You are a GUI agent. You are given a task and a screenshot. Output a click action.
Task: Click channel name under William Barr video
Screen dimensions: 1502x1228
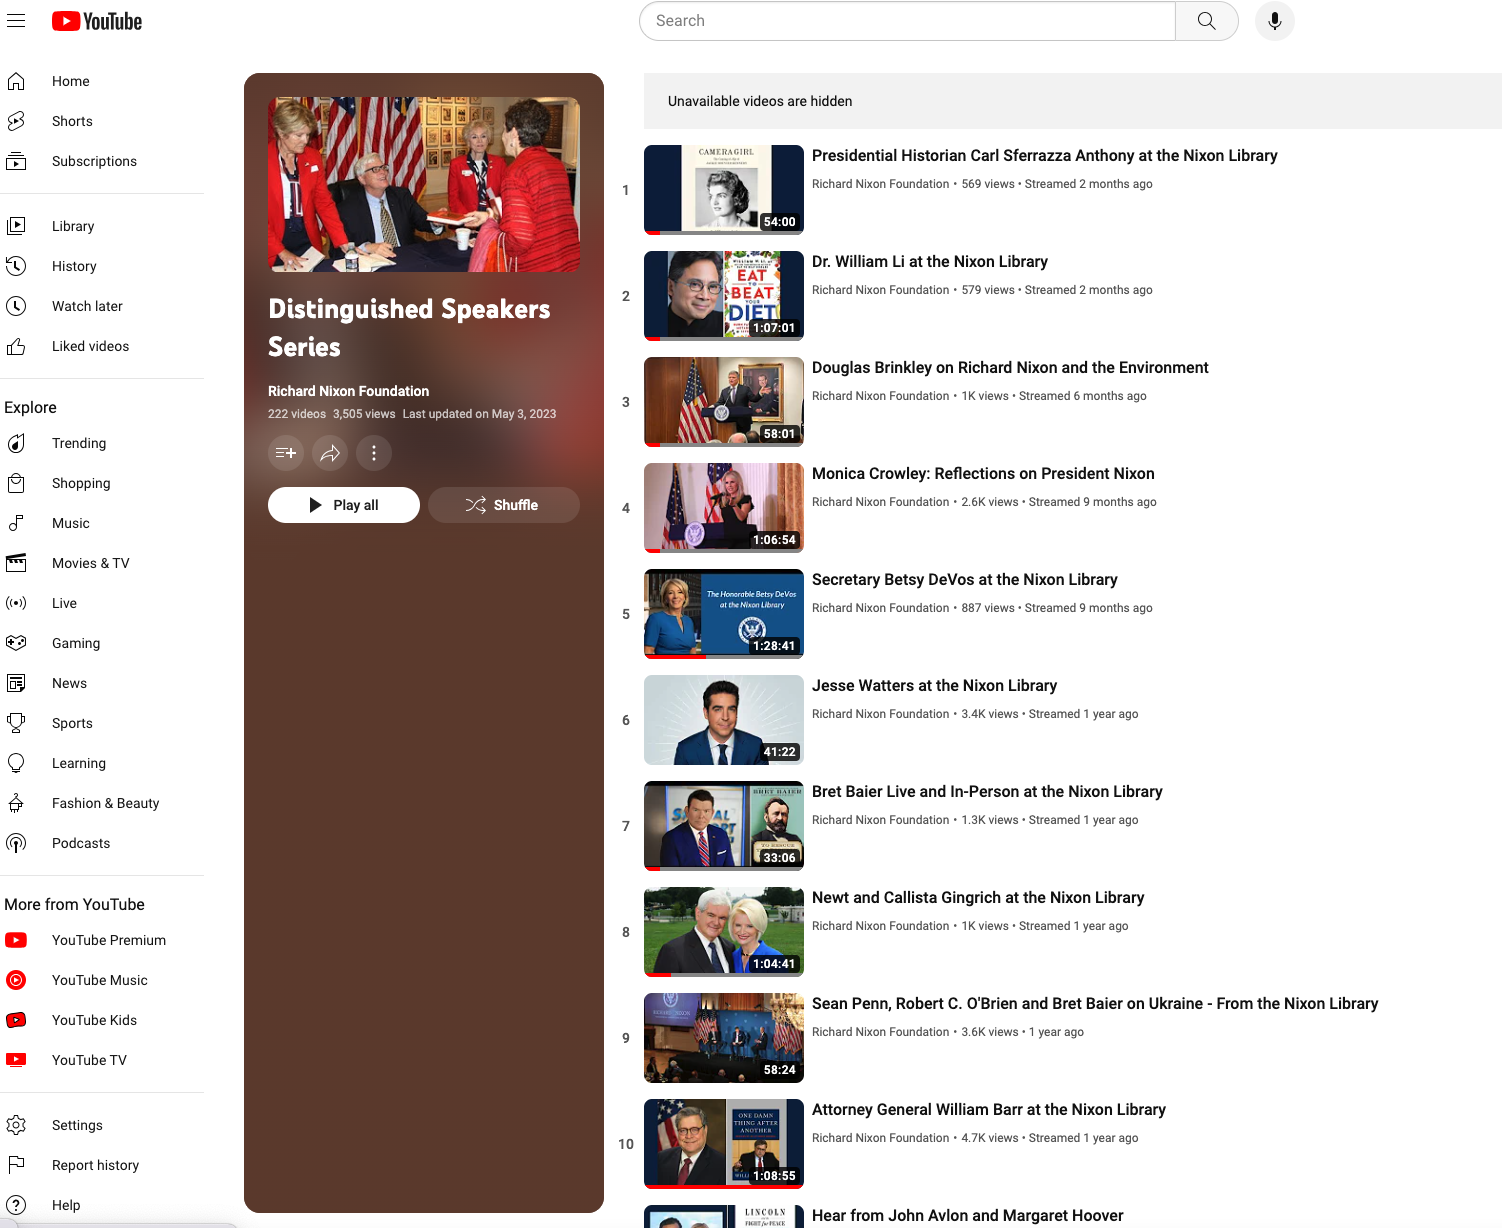[x=880, y=1138]
